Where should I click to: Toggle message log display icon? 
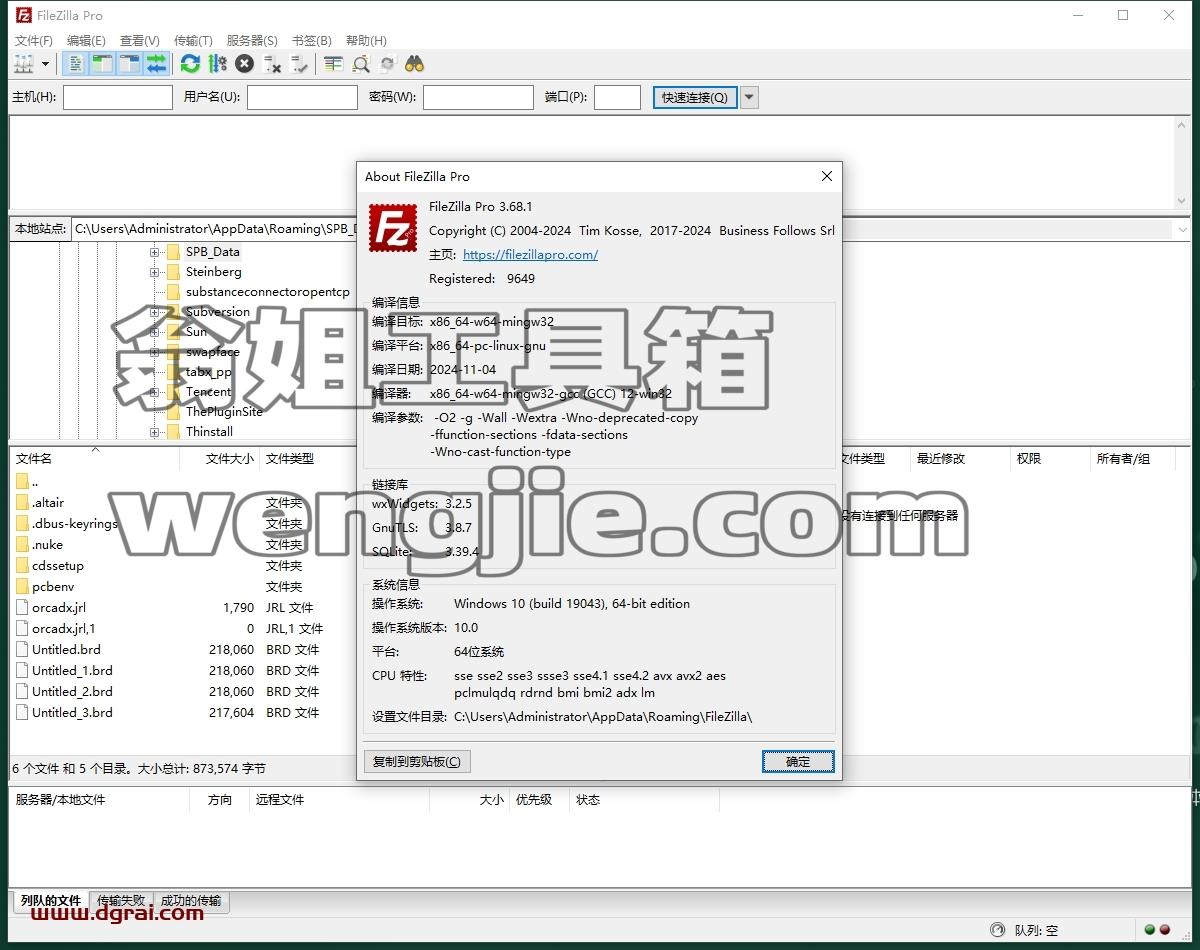pos(75,64)
